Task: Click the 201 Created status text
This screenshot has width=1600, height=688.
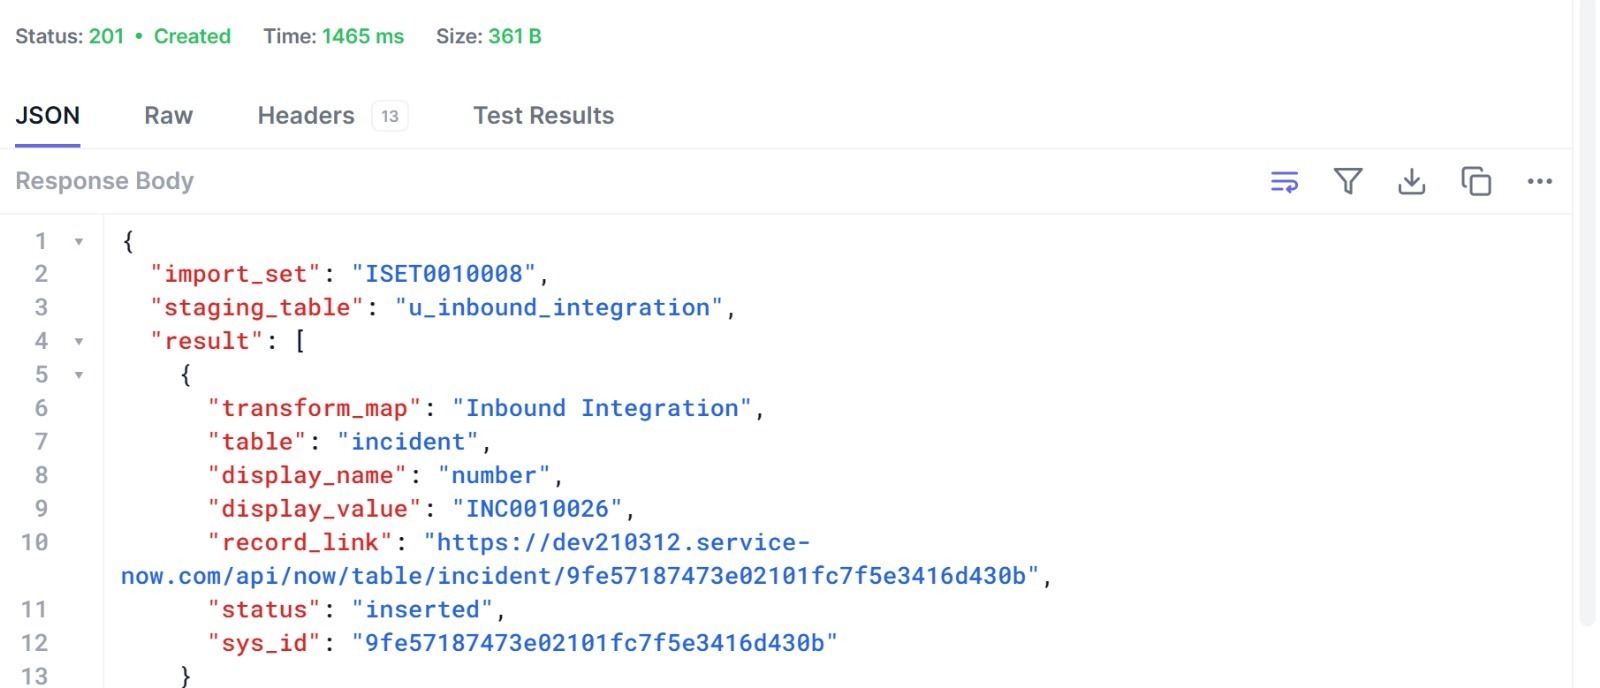Action: (x=160, y=37)
